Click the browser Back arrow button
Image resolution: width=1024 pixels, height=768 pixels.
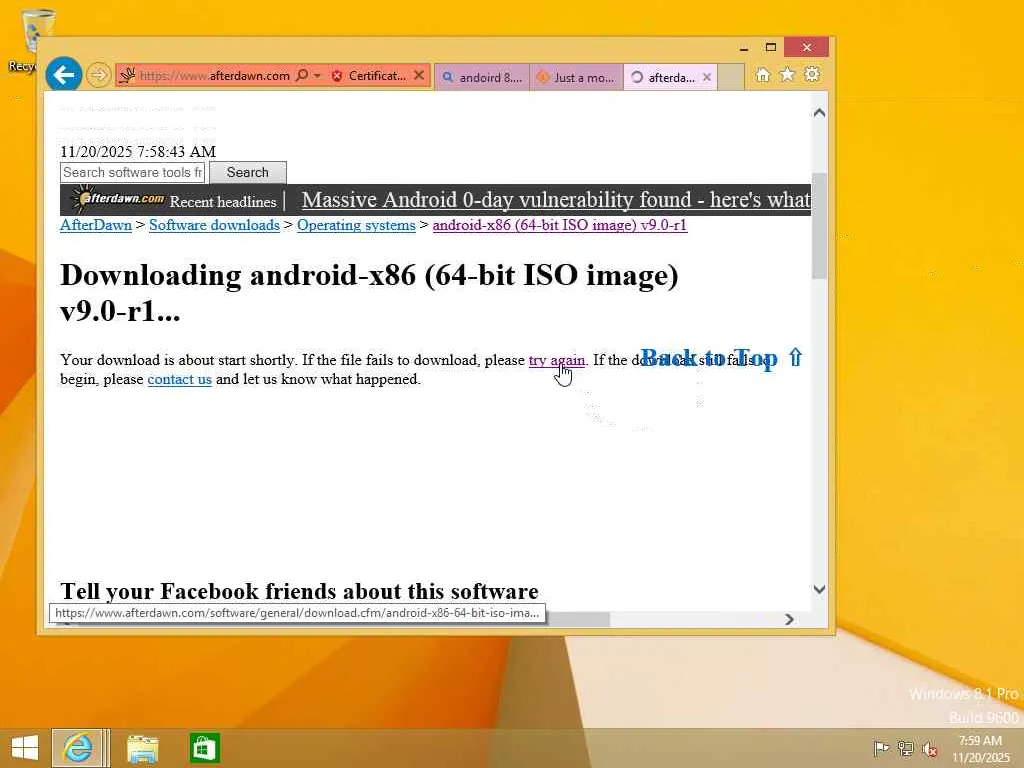[x=63, y=75]
